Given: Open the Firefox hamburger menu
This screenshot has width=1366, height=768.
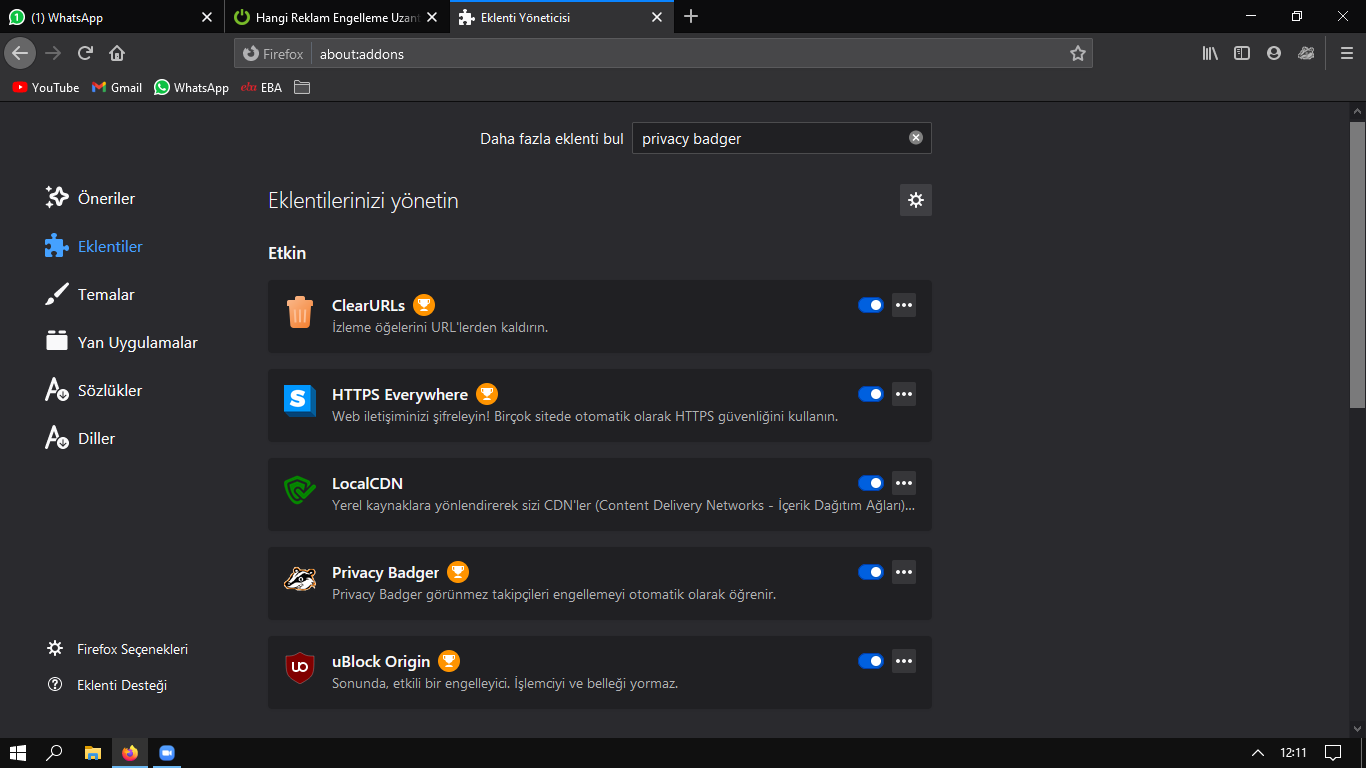Looking at the screenshot, I should click(1346, 53).
